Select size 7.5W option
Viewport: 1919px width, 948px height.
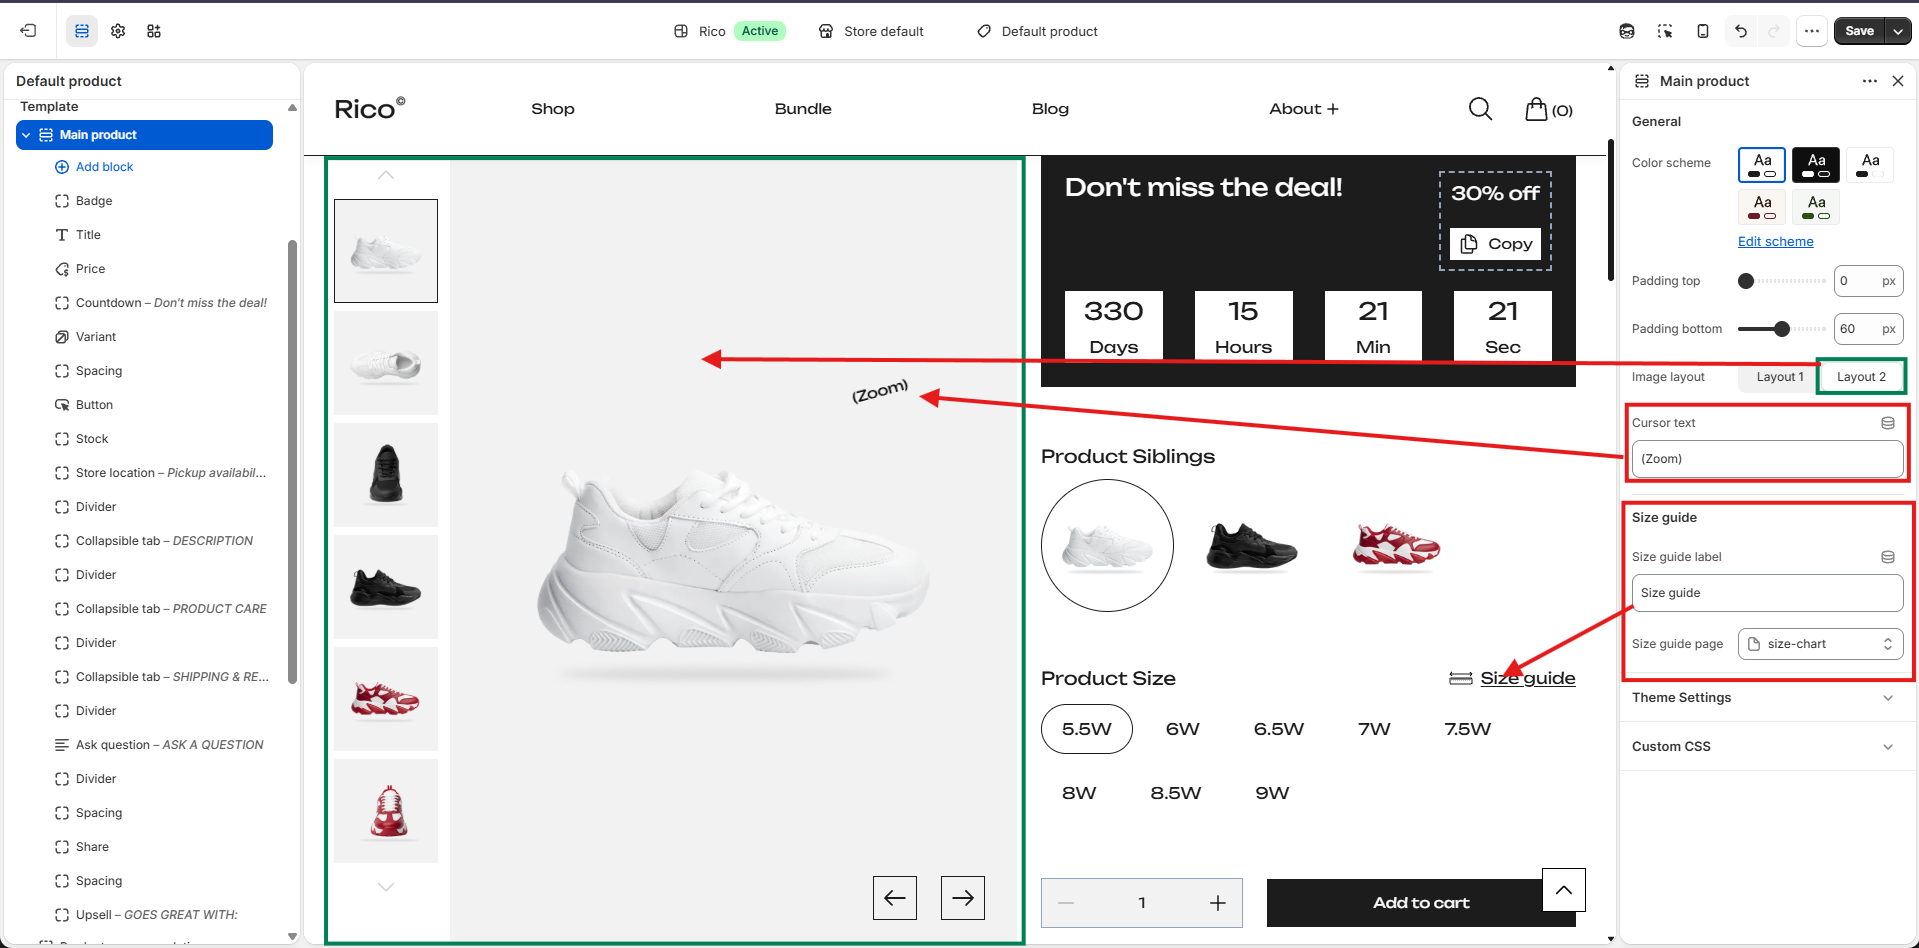tap(1468, 729)
